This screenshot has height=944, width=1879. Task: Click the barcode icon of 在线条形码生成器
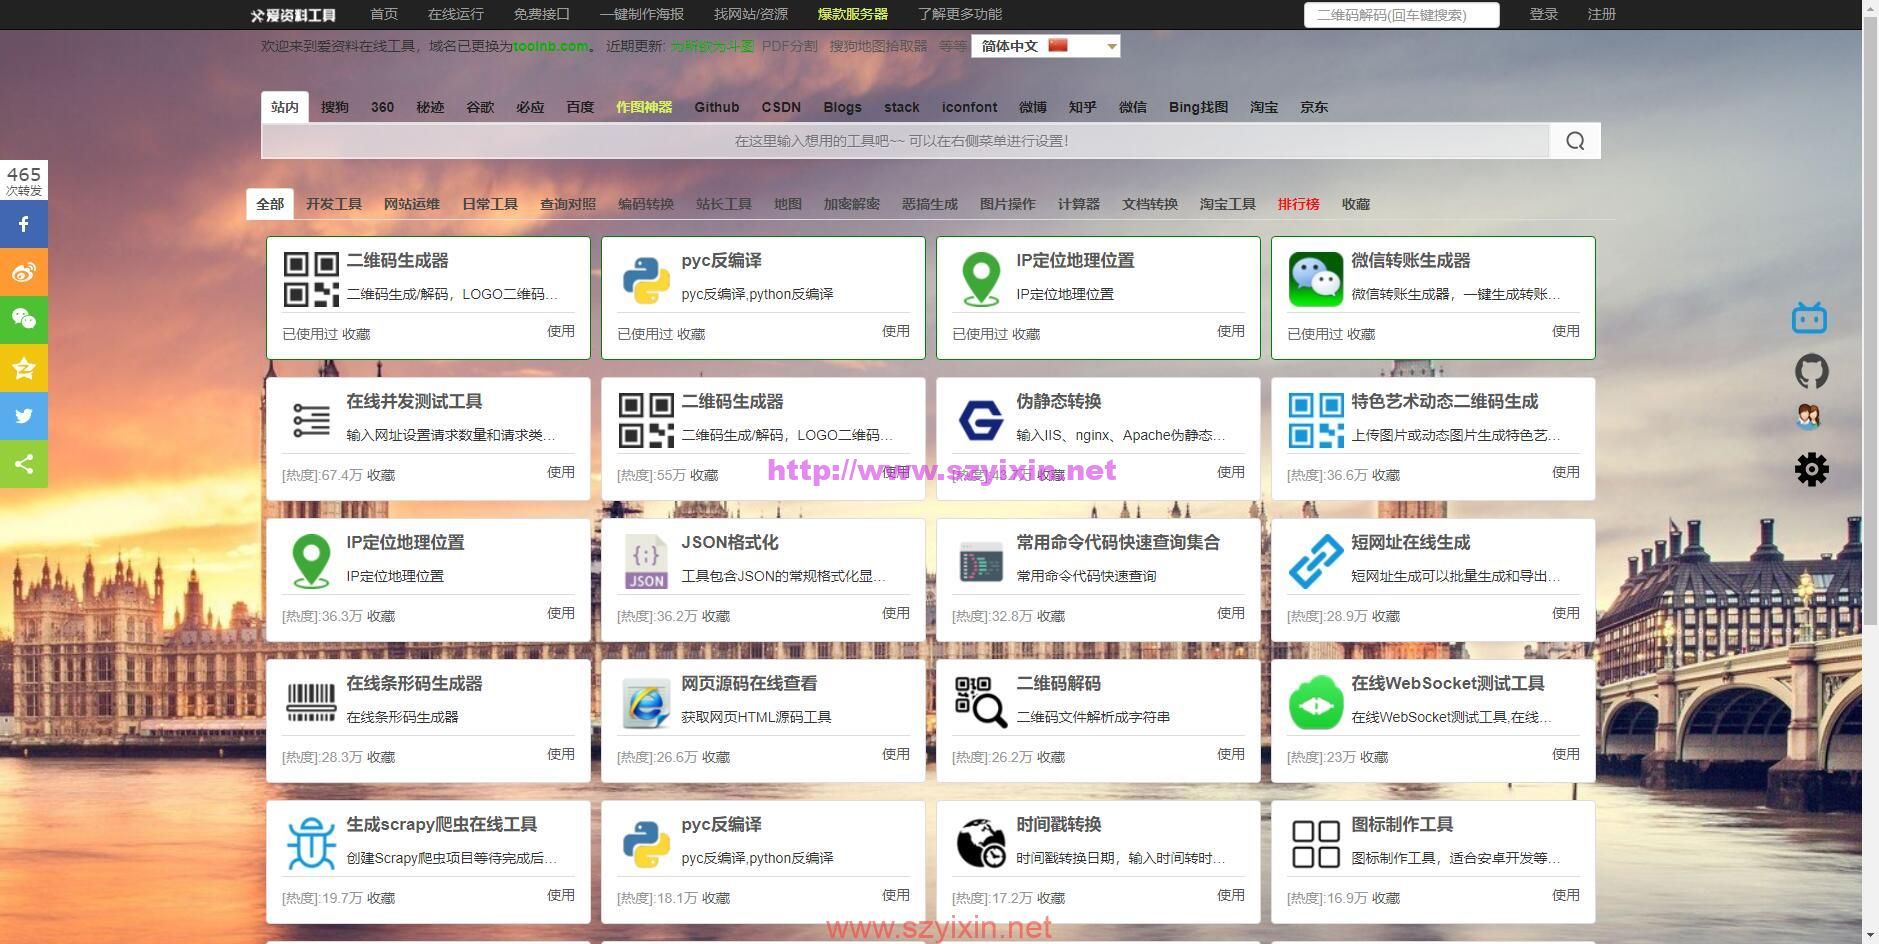[311, 702]
